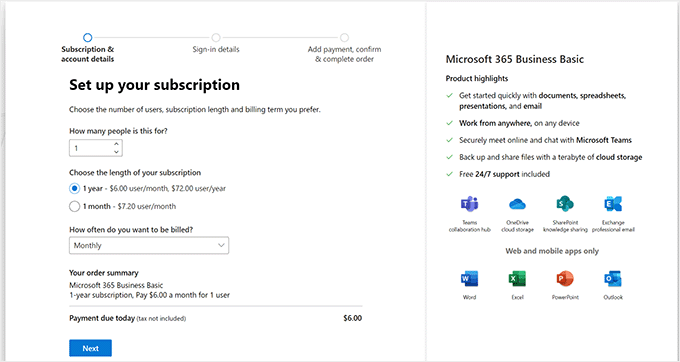The width and height of the screenshot is (680, 362).
Task: Click the 'Microsoft 365 Business Basic' title
Action: [515, 59]
